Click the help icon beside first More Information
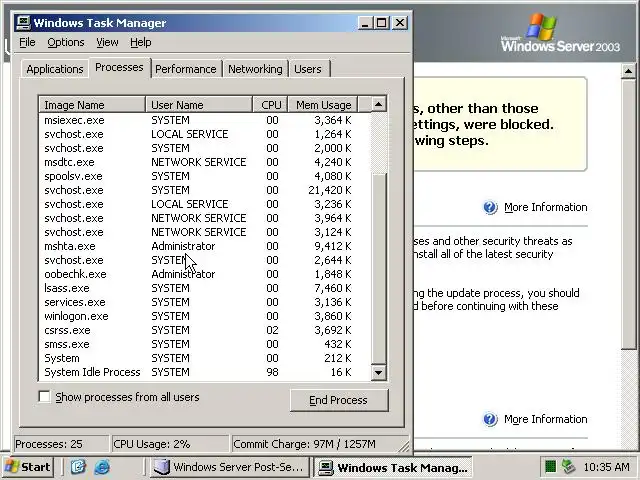Image resolution: width=640 pixels, height=480 pixels. 490,207
